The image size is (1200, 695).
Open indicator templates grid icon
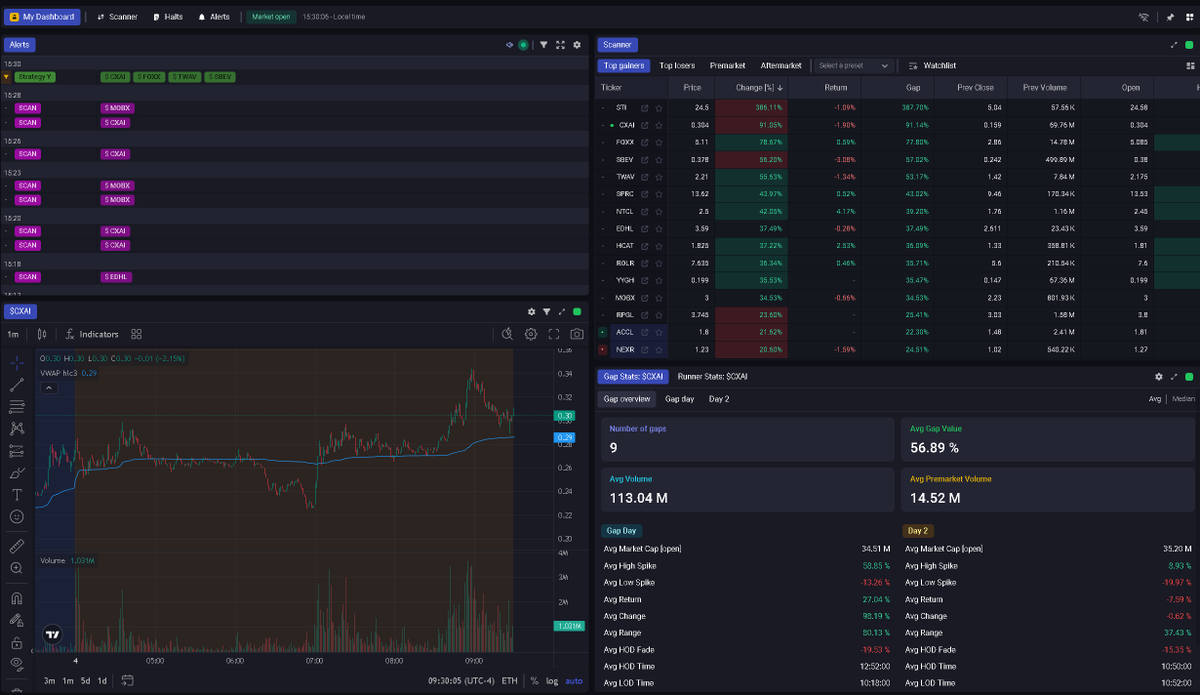point(137,334)
